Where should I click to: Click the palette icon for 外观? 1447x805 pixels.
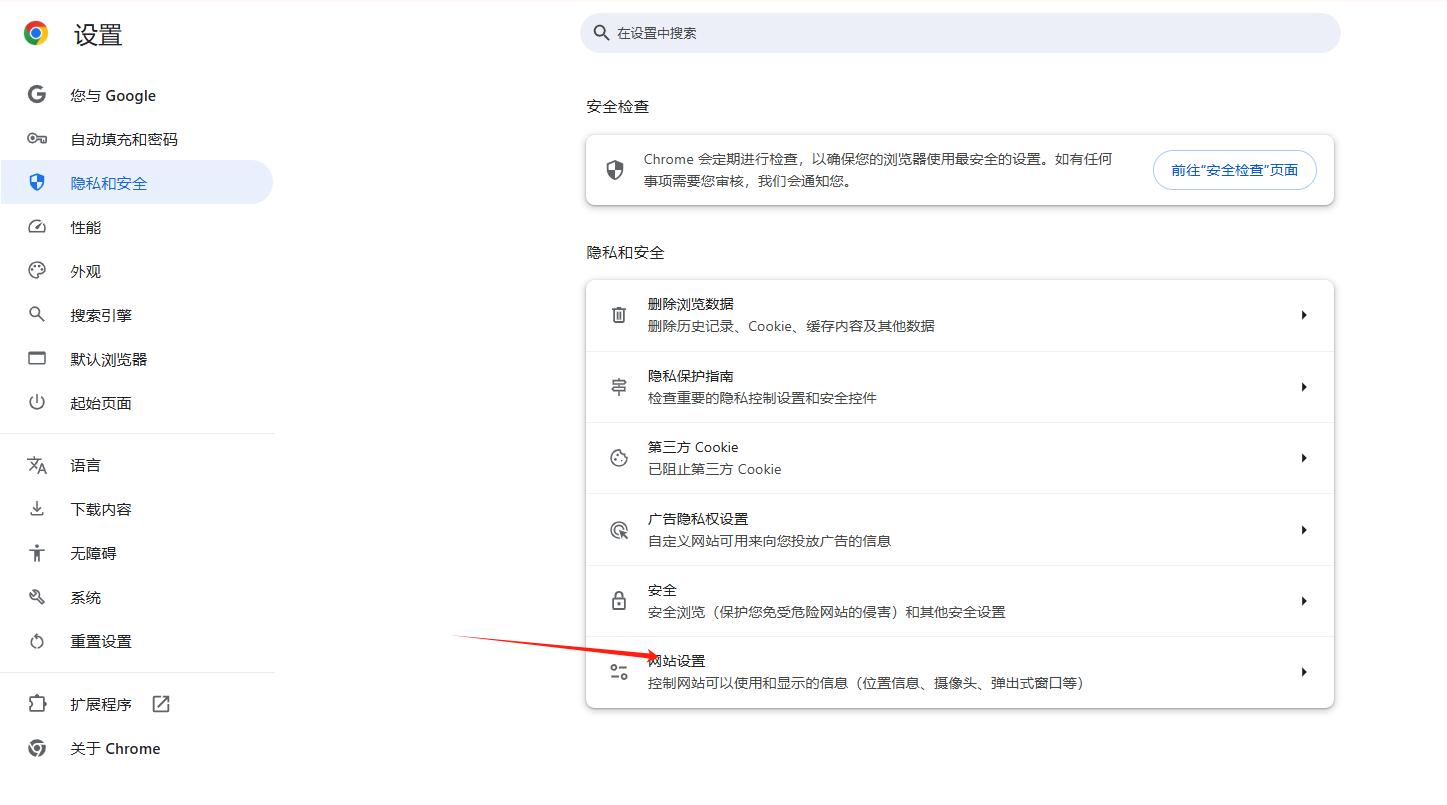(37, 271)
